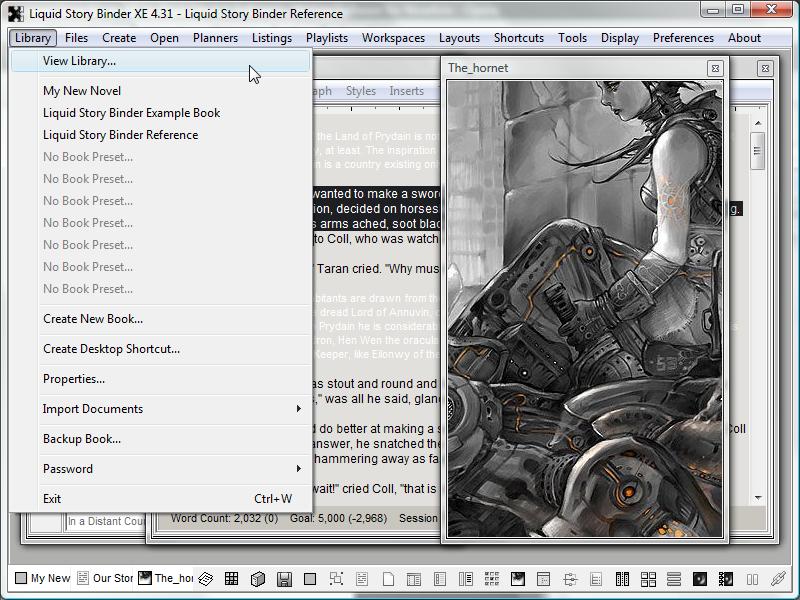Click the blank page icon in bottom toolbar
Screen dimensions: 800x600
pos(388,578)
